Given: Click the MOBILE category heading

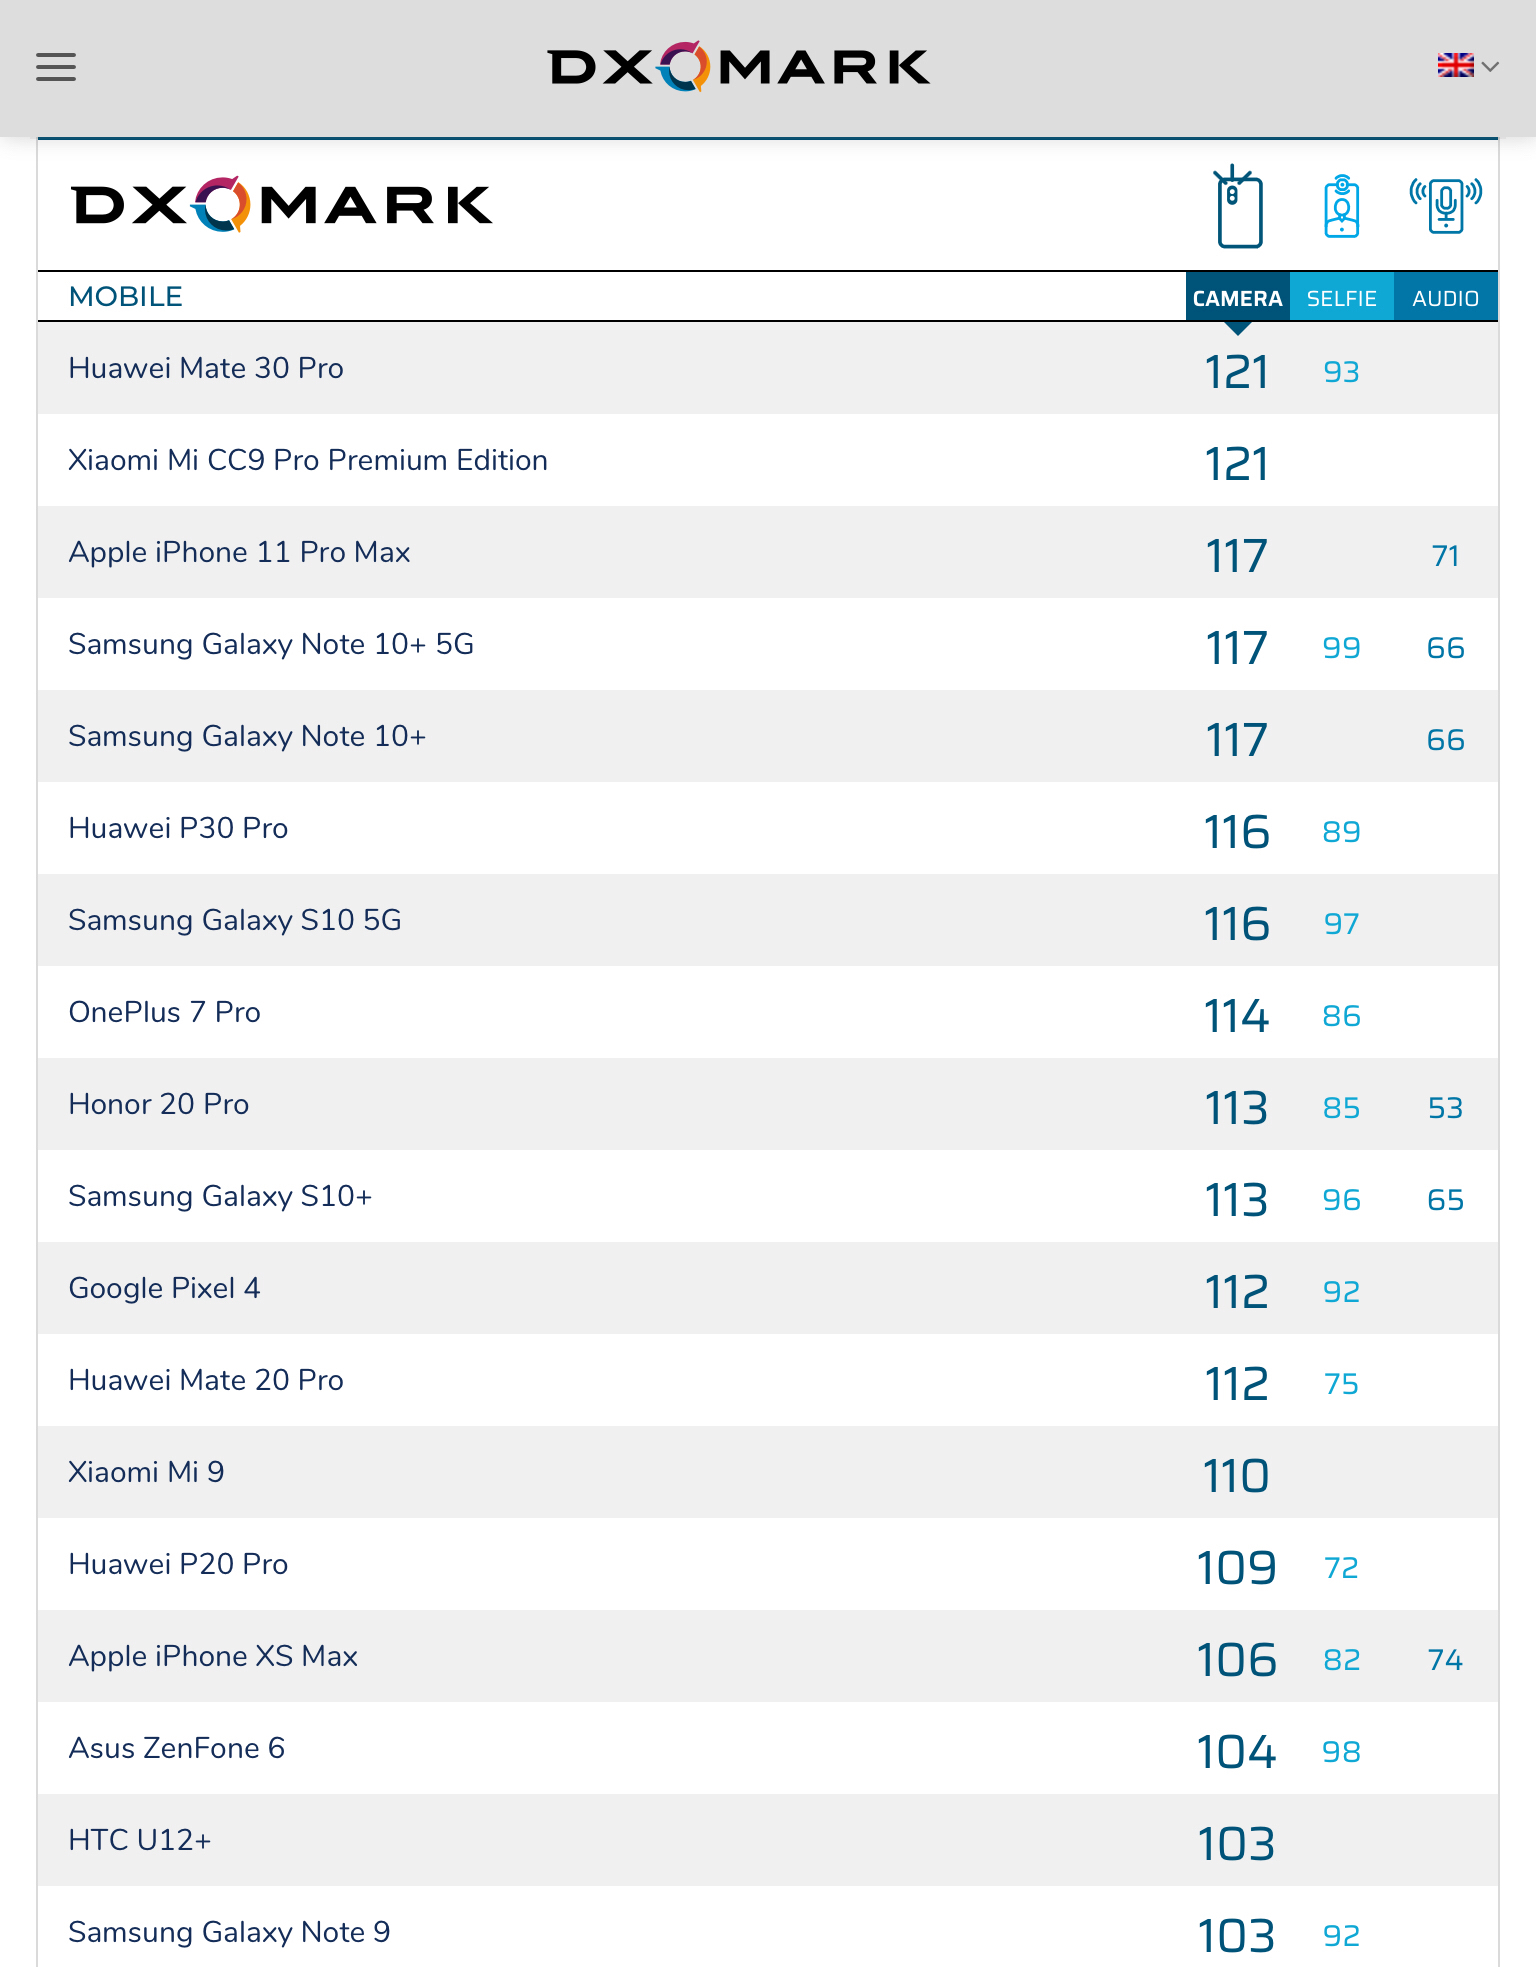Looking at the screenshot, I should click(126, 297).
